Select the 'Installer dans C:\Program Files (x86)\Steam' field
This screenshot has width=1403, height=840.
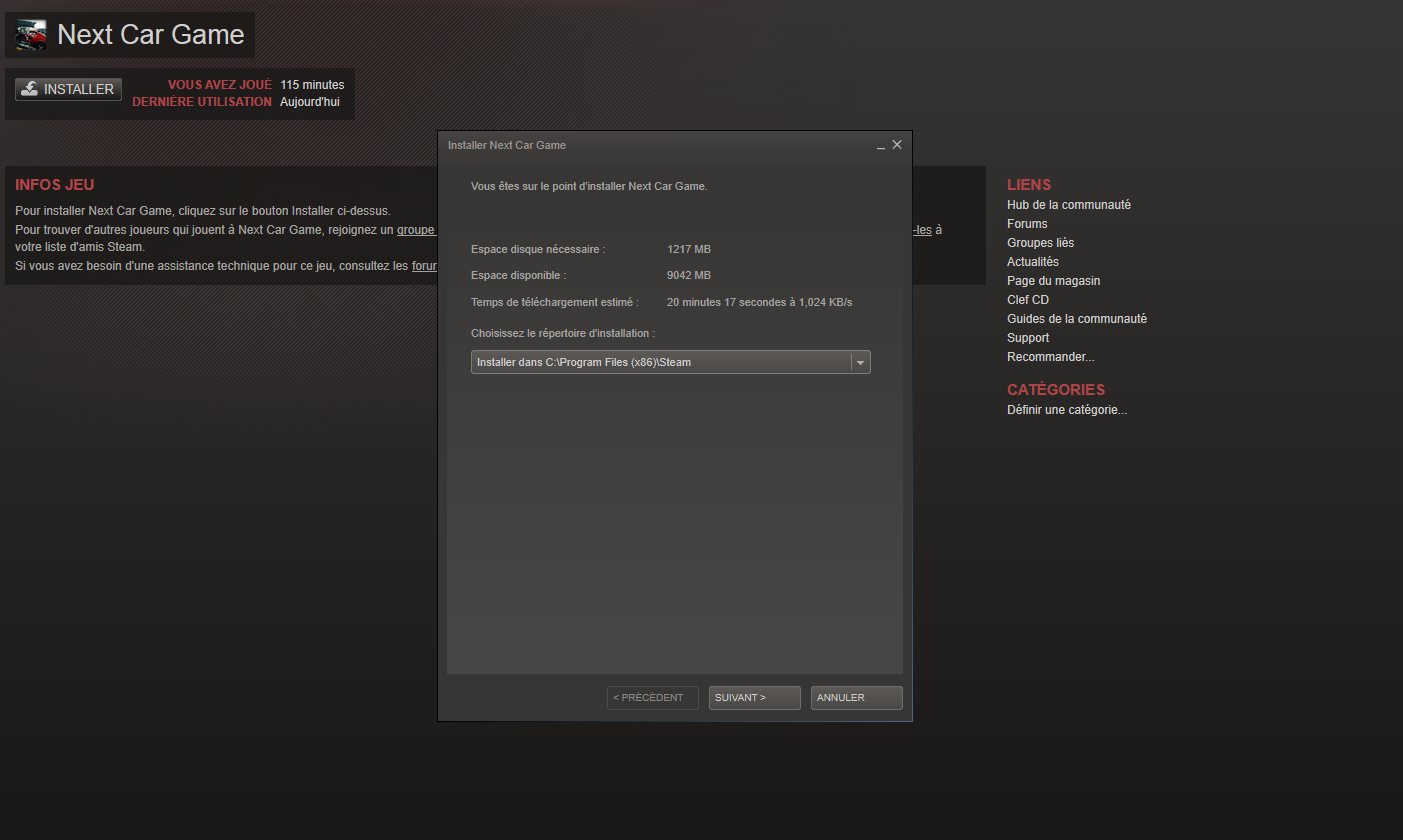coord(670,362)
